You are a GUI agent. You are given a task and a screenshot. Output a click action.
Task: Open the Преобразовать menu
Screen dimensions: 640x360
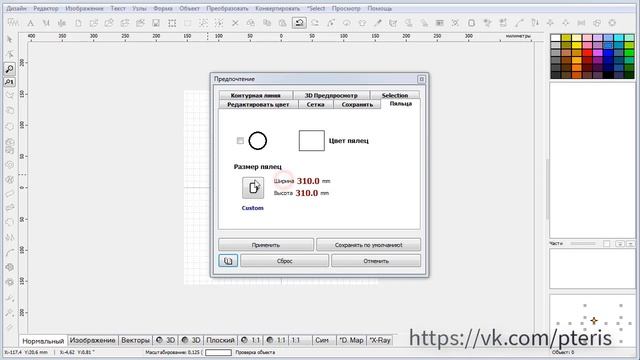coord(227,9)
